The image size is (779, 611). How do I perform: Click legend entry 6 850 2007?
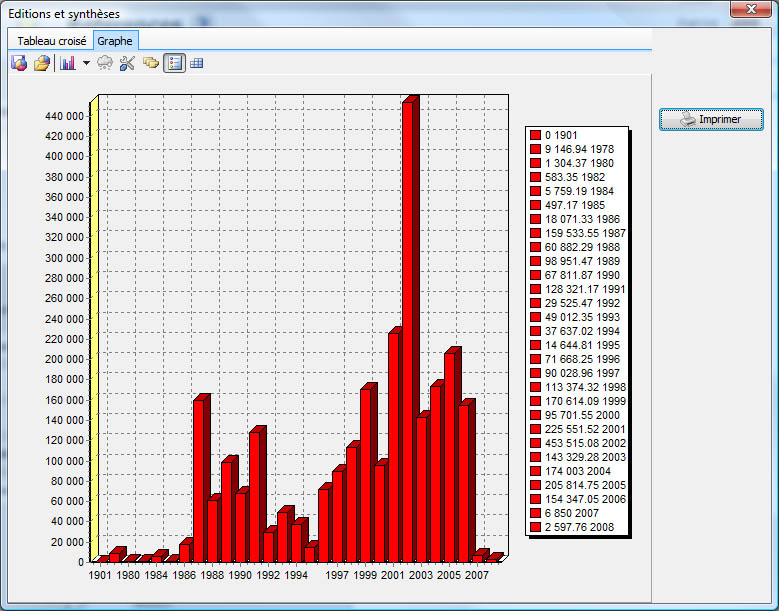click(x=565, y=513)
